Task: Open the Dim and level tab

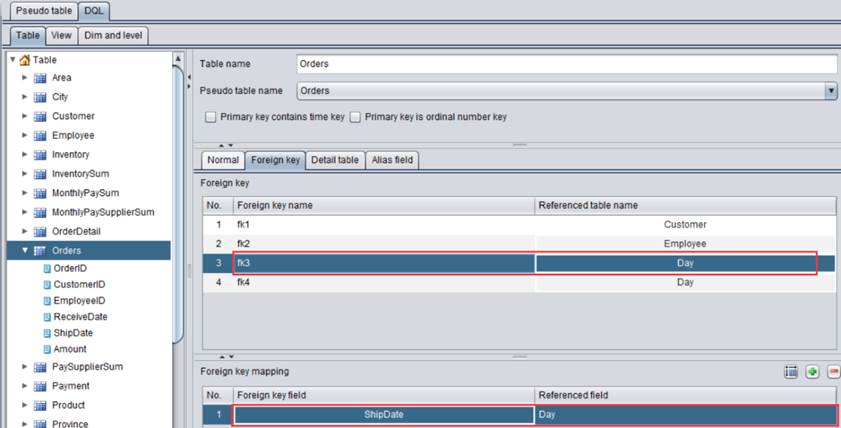Action: (113, 35)
